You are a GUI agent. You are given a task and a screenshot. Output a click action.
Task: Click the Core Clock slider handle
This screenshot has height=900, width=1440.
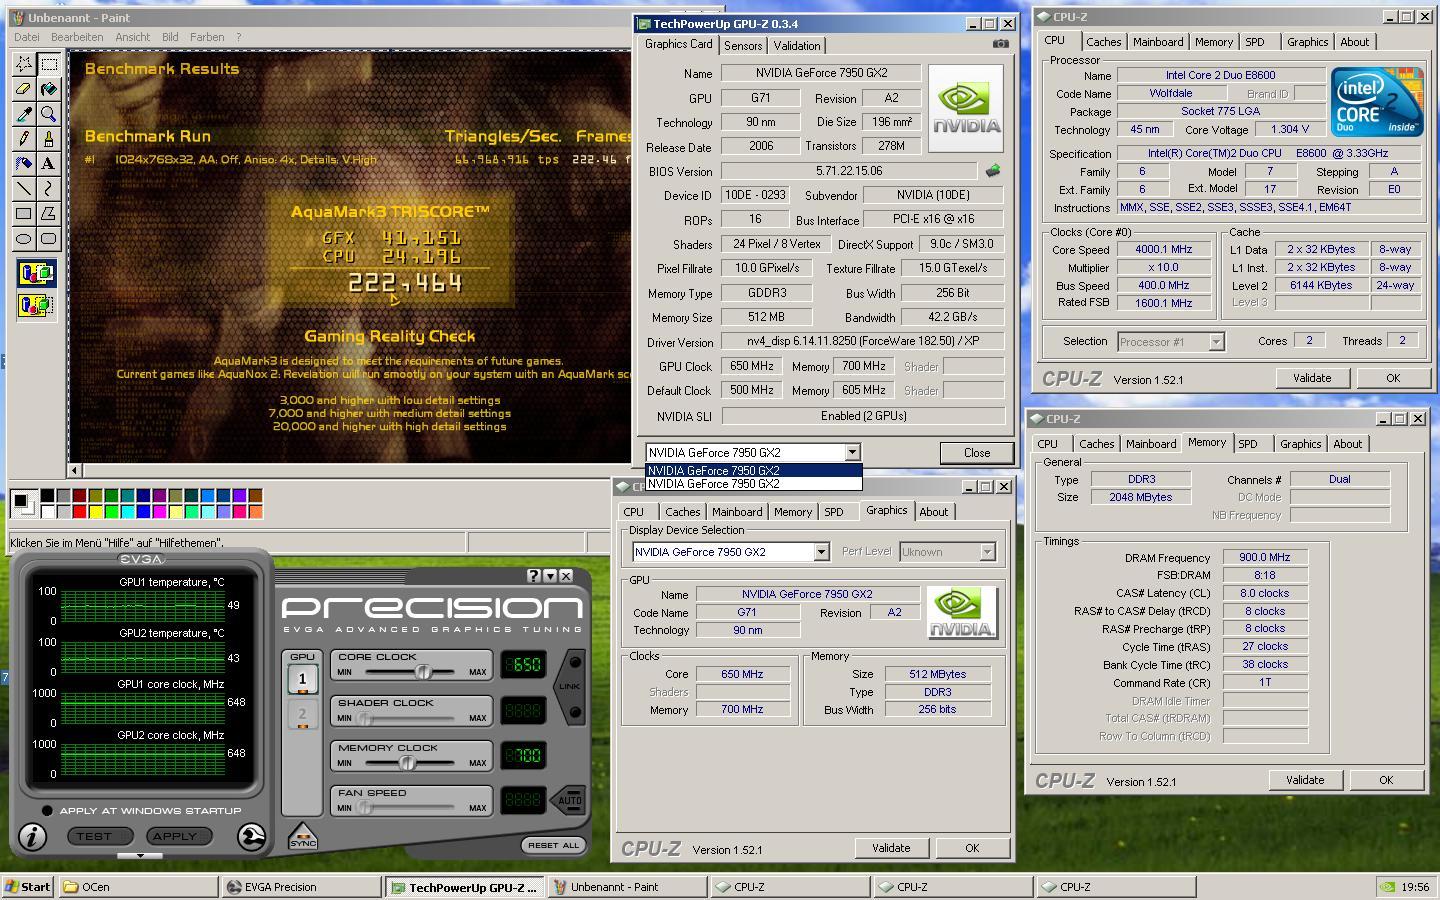[423, 672]
